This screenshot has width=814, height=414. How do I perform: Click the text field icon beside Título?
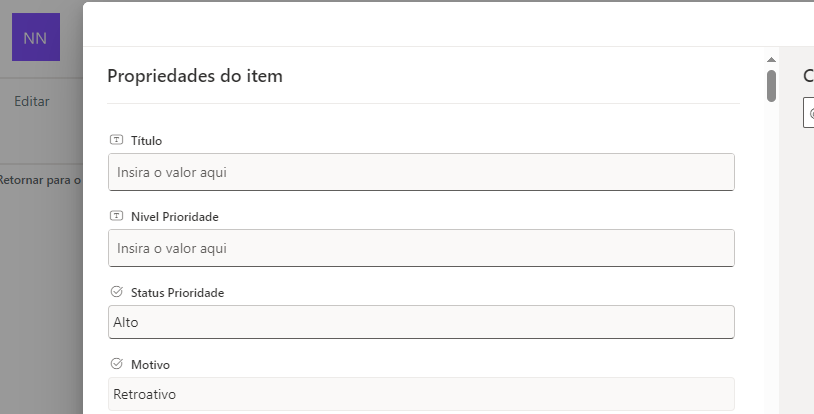click(x=116, y=140)
